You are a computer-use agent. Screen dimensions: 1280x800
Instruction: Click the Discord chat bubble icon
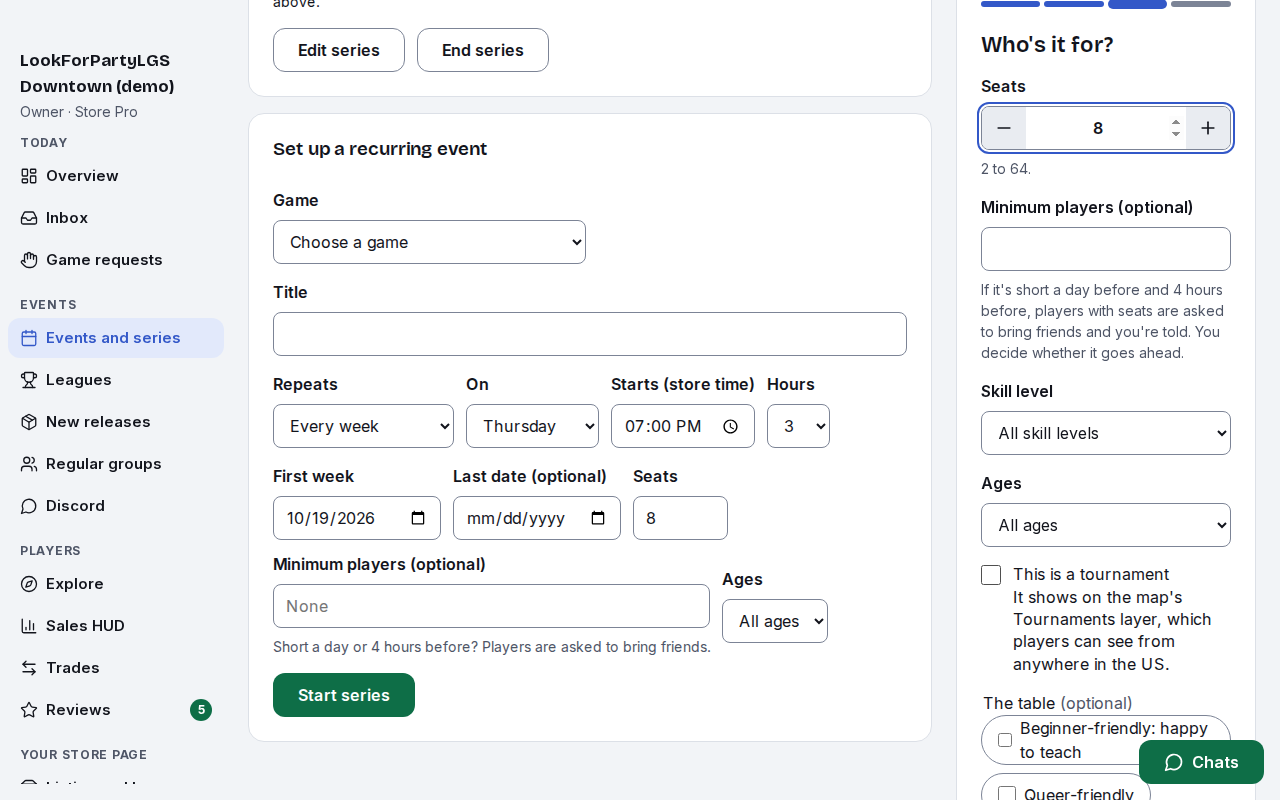pyautogui.click(x=29, y=506)
